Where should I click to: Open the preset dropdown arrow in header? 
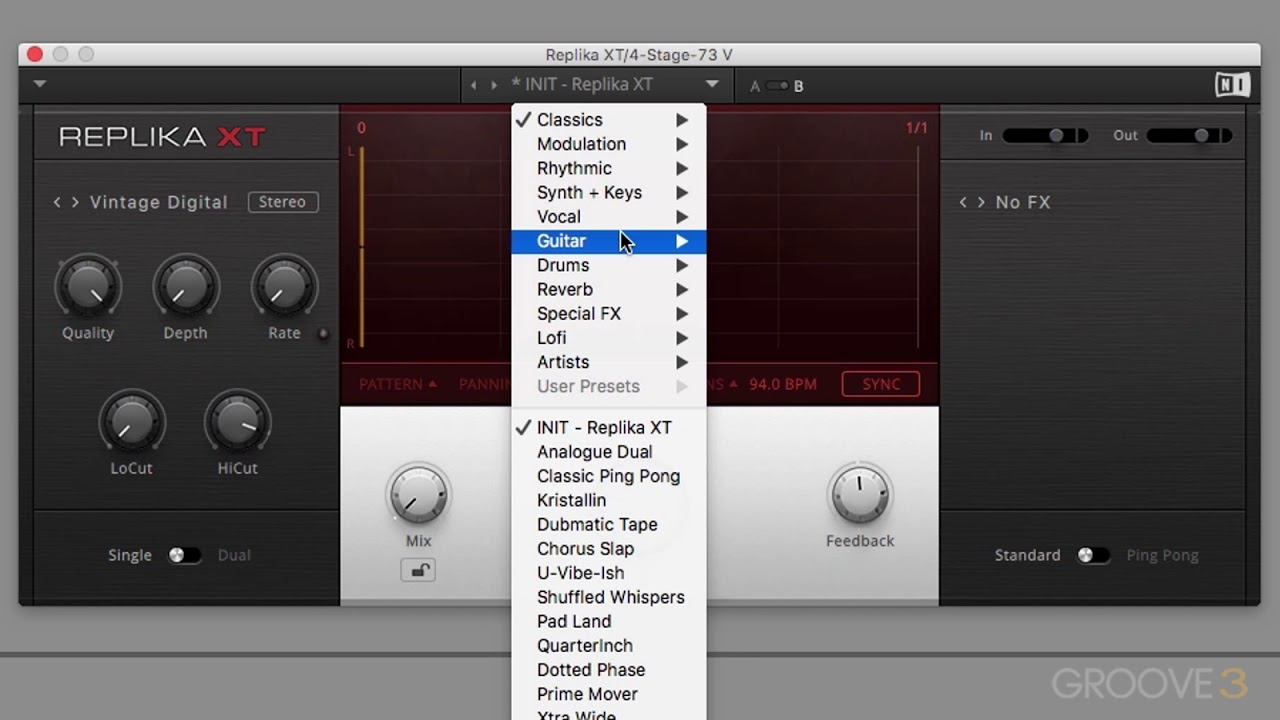(x=712, y=85)
